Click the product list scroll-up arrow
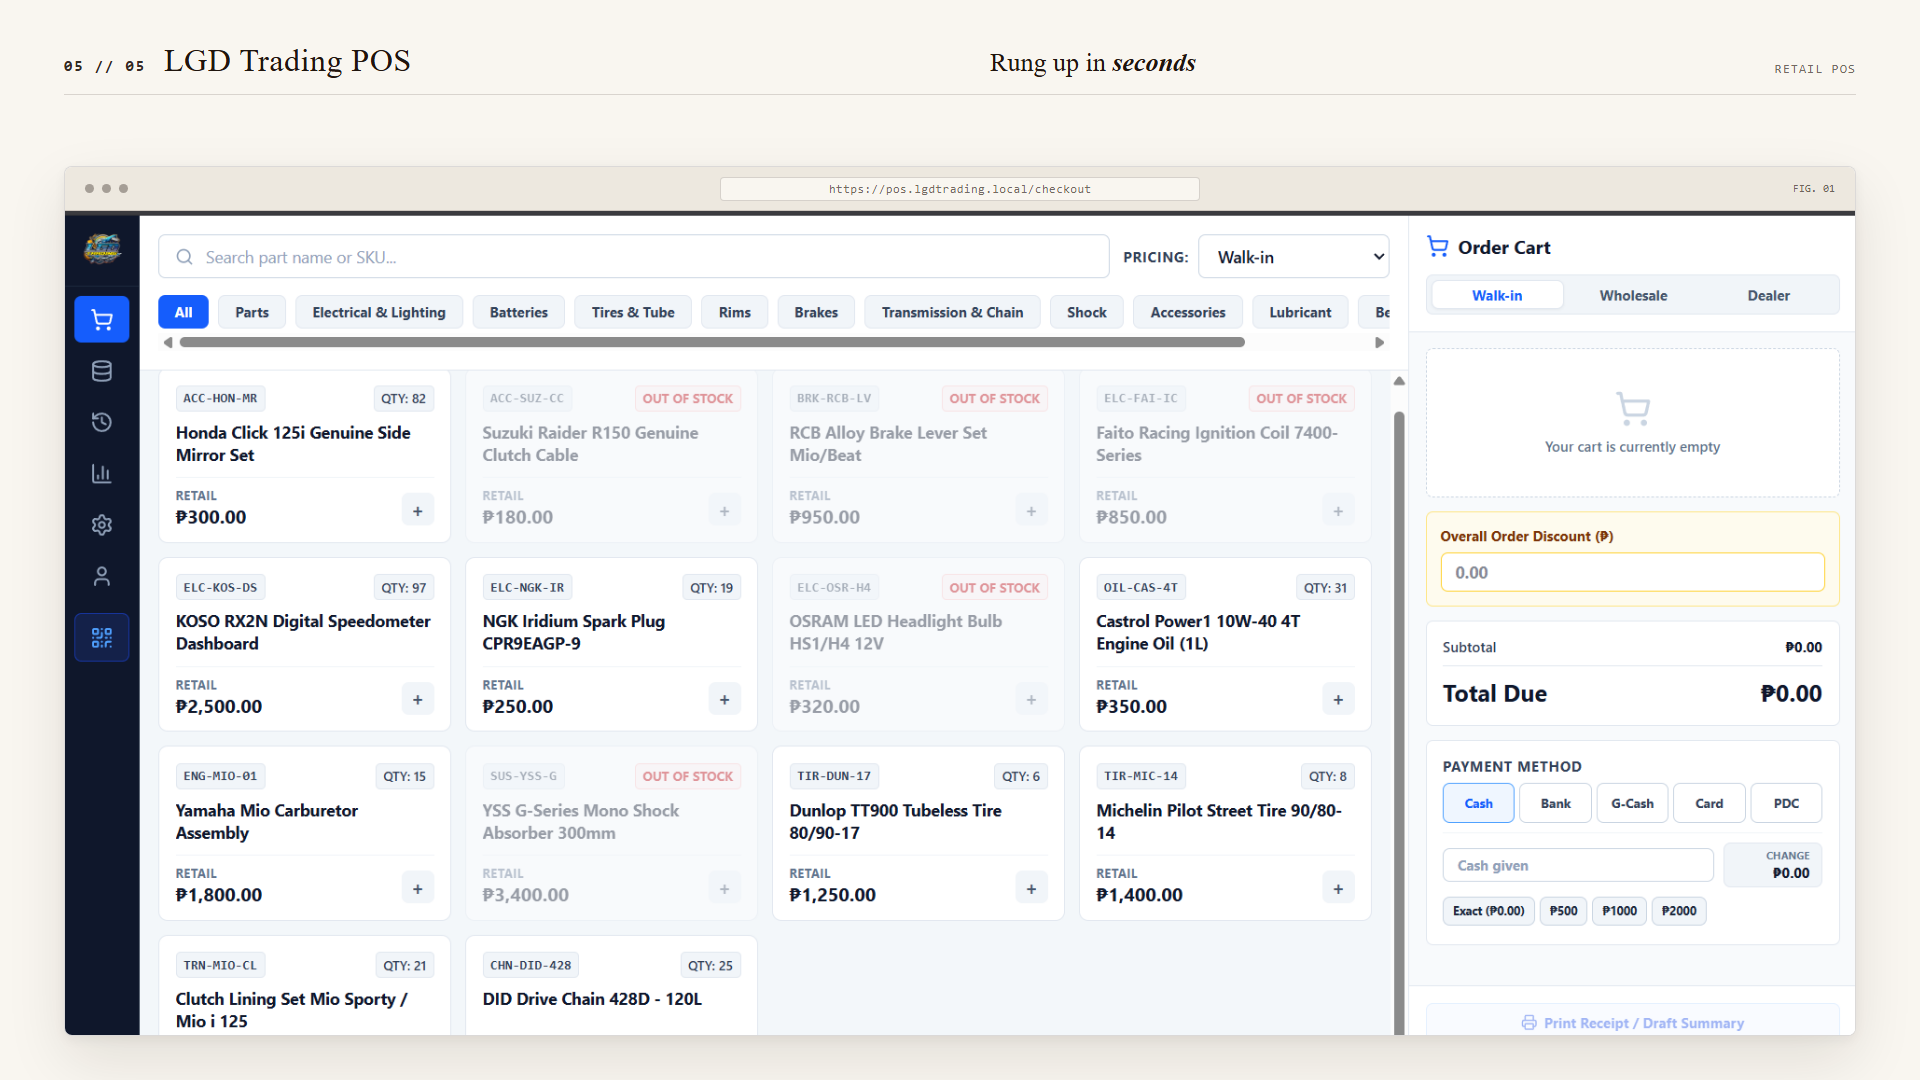This screenshot has width=1920, height=1080. (x=1399, y=381)
